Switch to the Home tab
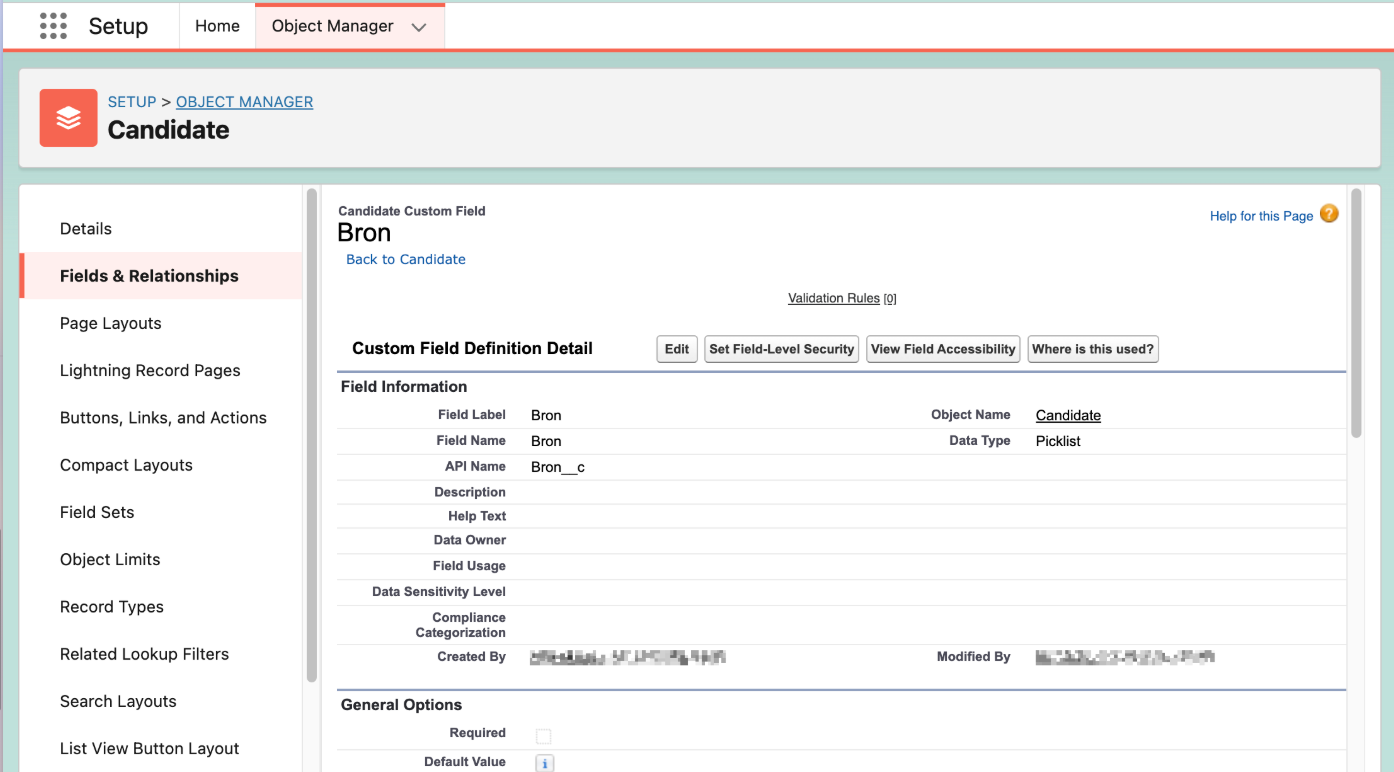Image resolution: width=1394 pixels, height=772 pixels. tap(217, 26)
